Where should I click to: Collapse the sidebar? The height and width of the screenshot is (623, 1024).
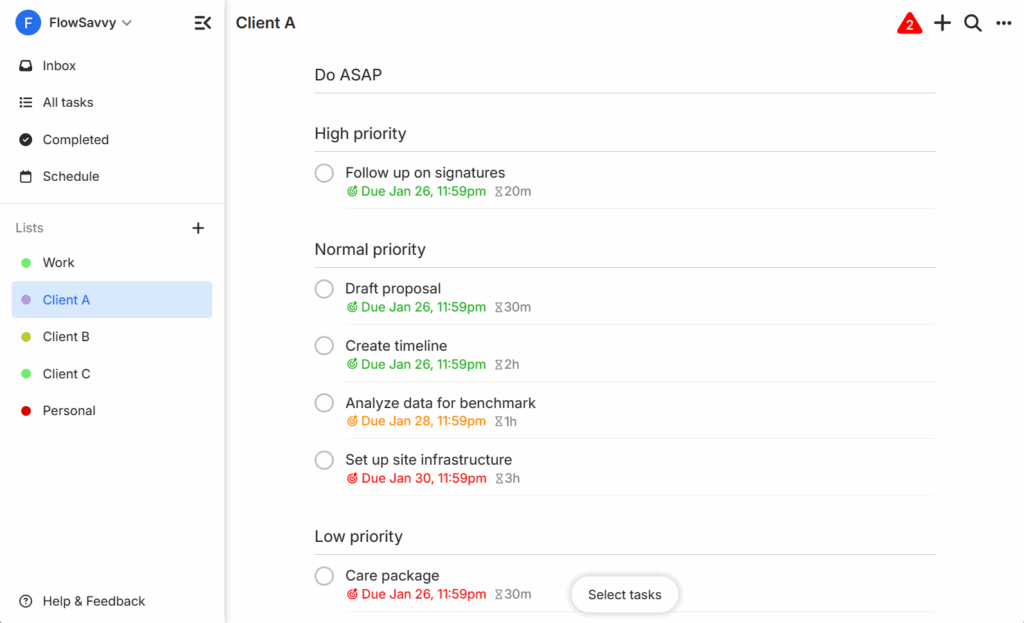[202, 22]
